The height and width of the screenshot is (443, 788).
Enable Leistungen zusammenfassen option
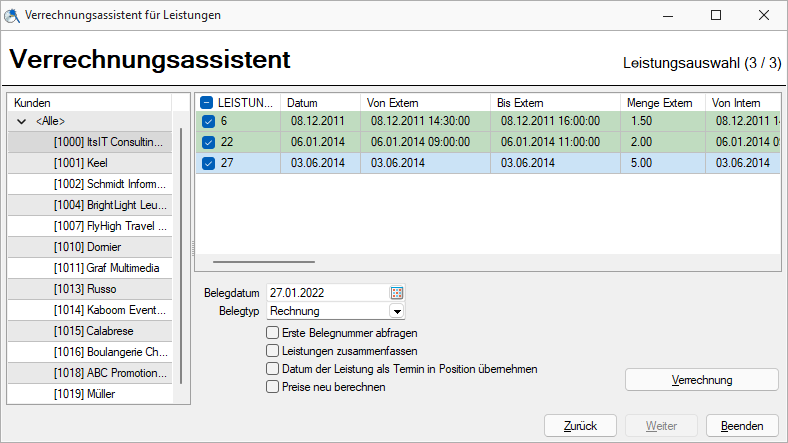(x=272, y=351)
